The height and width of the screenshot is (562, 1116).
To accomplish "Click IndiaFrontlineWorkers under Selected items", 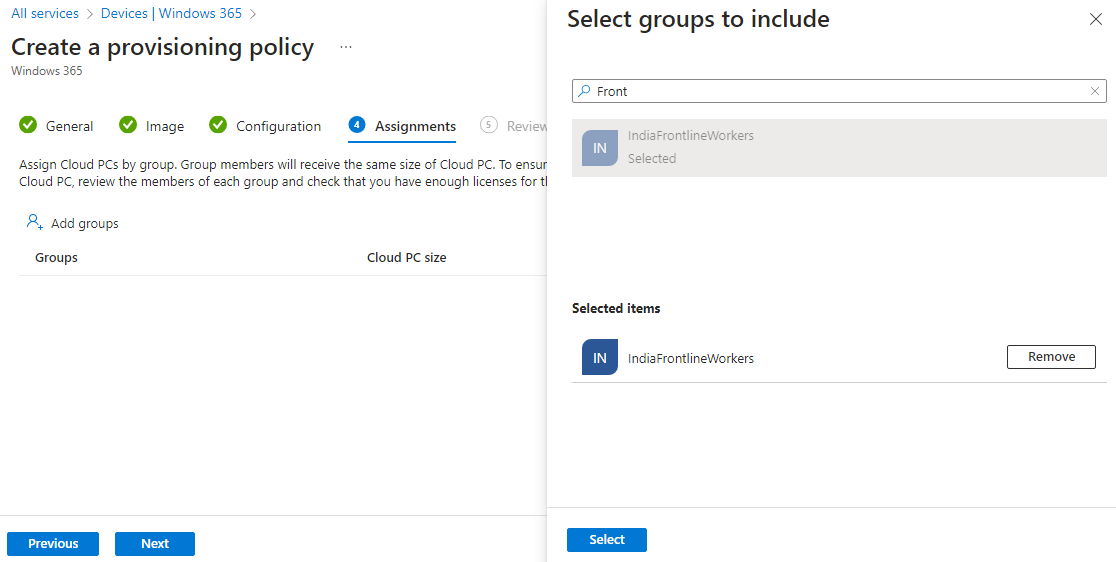I will point(690,358).
